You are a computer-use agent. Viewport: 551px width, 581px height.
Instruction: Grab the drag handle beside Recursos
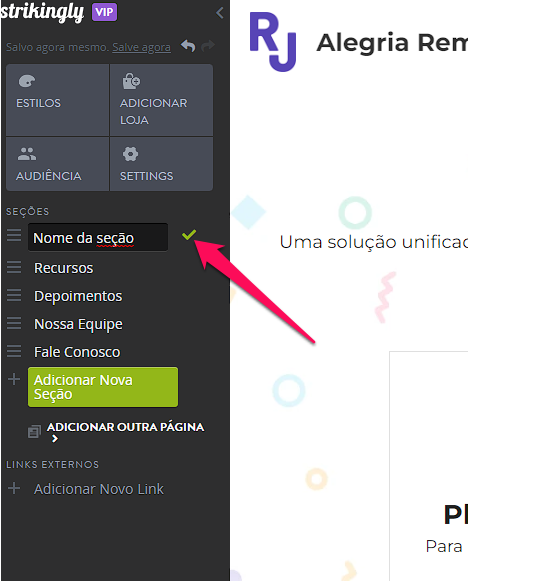(x=14, y=267)
